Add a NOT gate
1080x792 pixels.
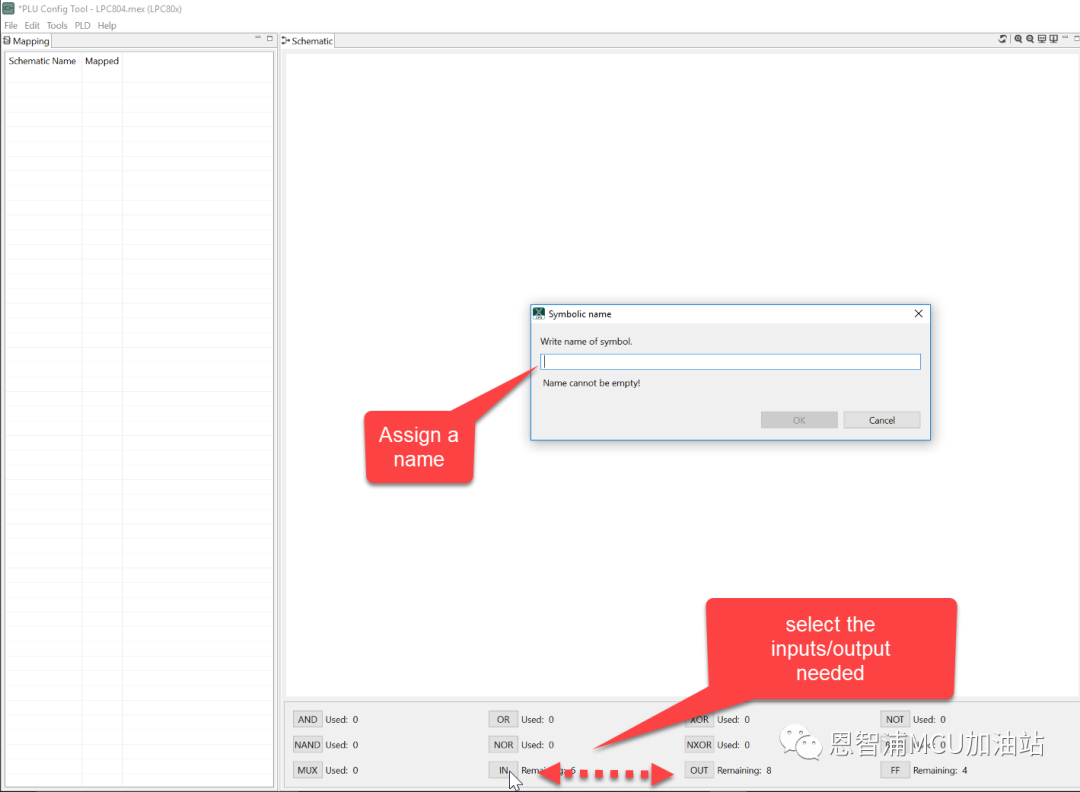[895, 719]
